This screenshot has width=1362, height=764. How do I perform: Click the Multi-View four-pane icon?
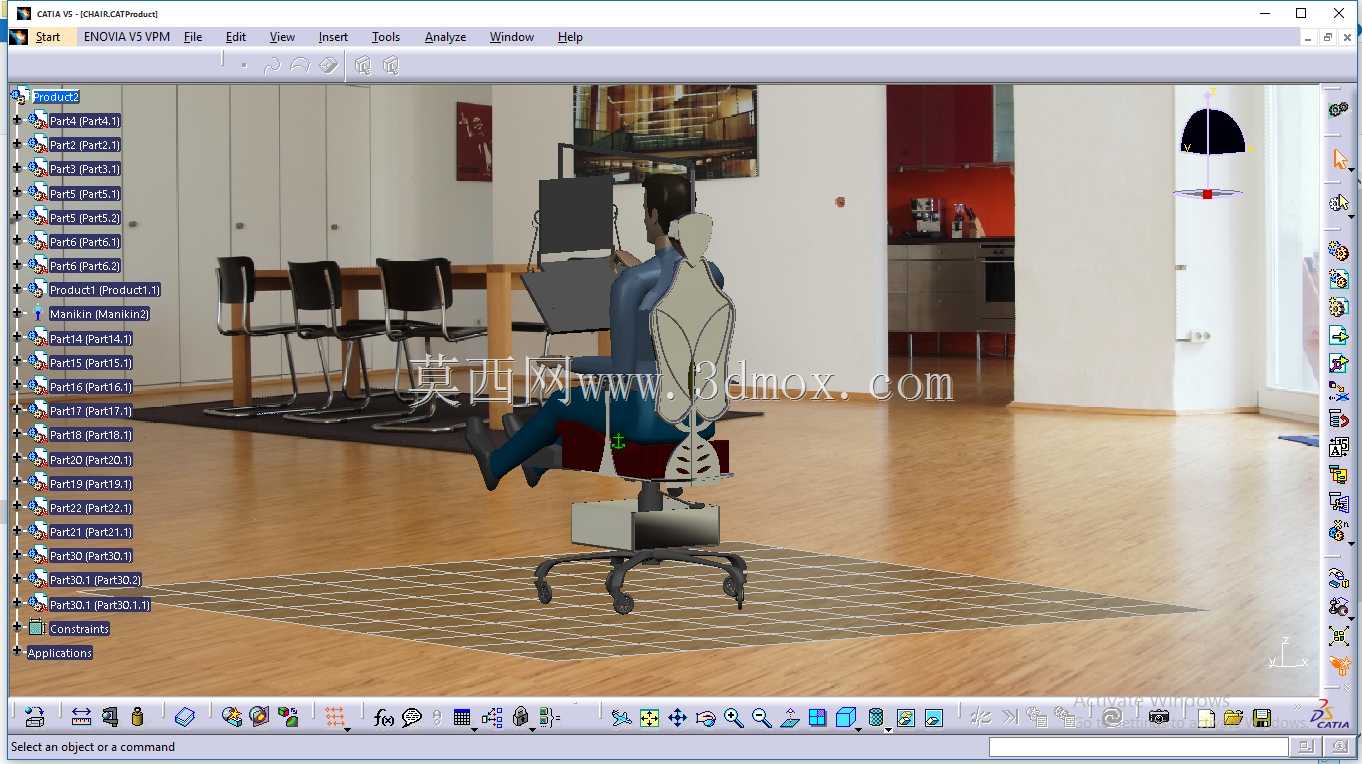(x=817, y=717)
